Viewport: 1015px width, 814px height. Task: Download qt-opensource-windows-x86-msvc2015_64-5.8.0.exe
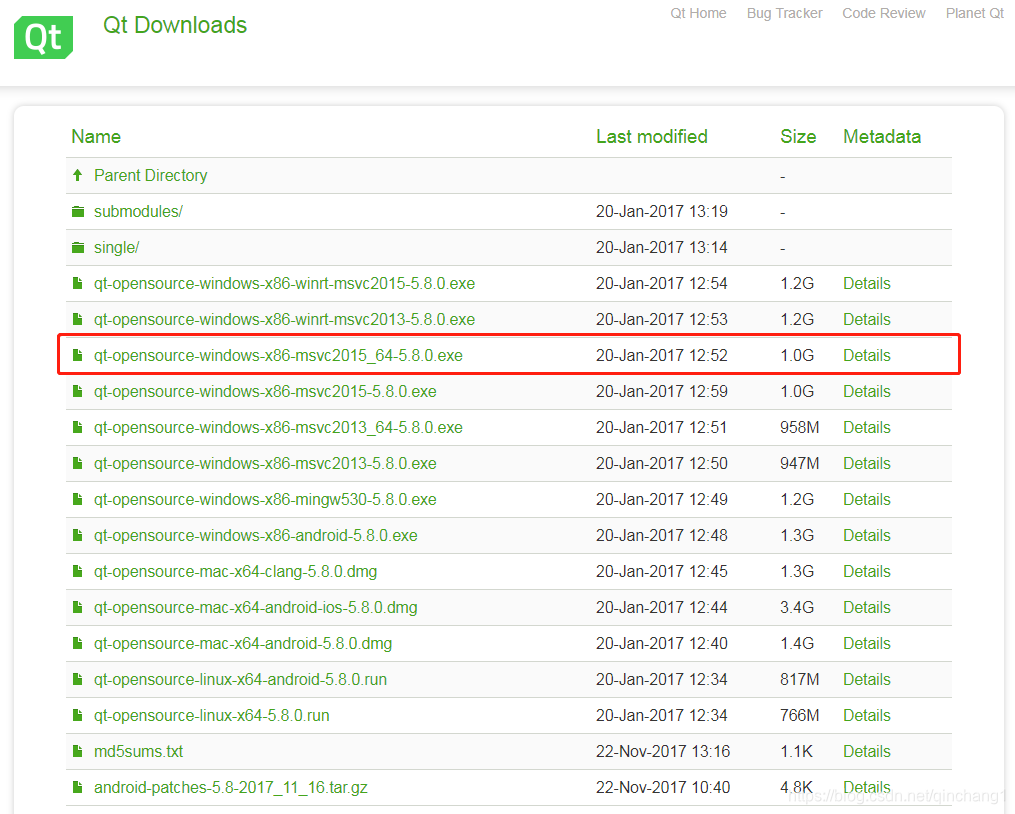pyautogui.click(x=278, y=356)
